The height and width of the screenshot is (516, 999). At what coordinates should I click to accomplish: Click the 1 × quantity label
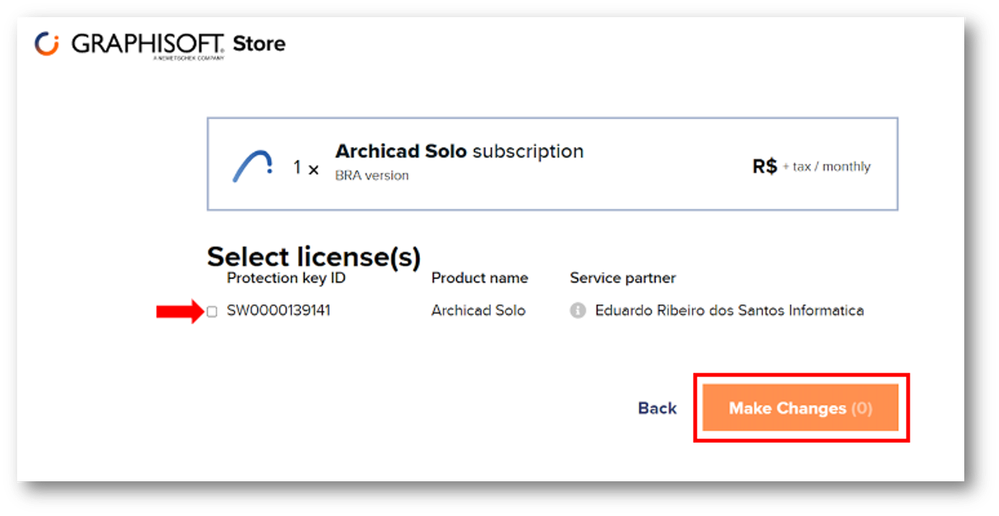point(306,168)
